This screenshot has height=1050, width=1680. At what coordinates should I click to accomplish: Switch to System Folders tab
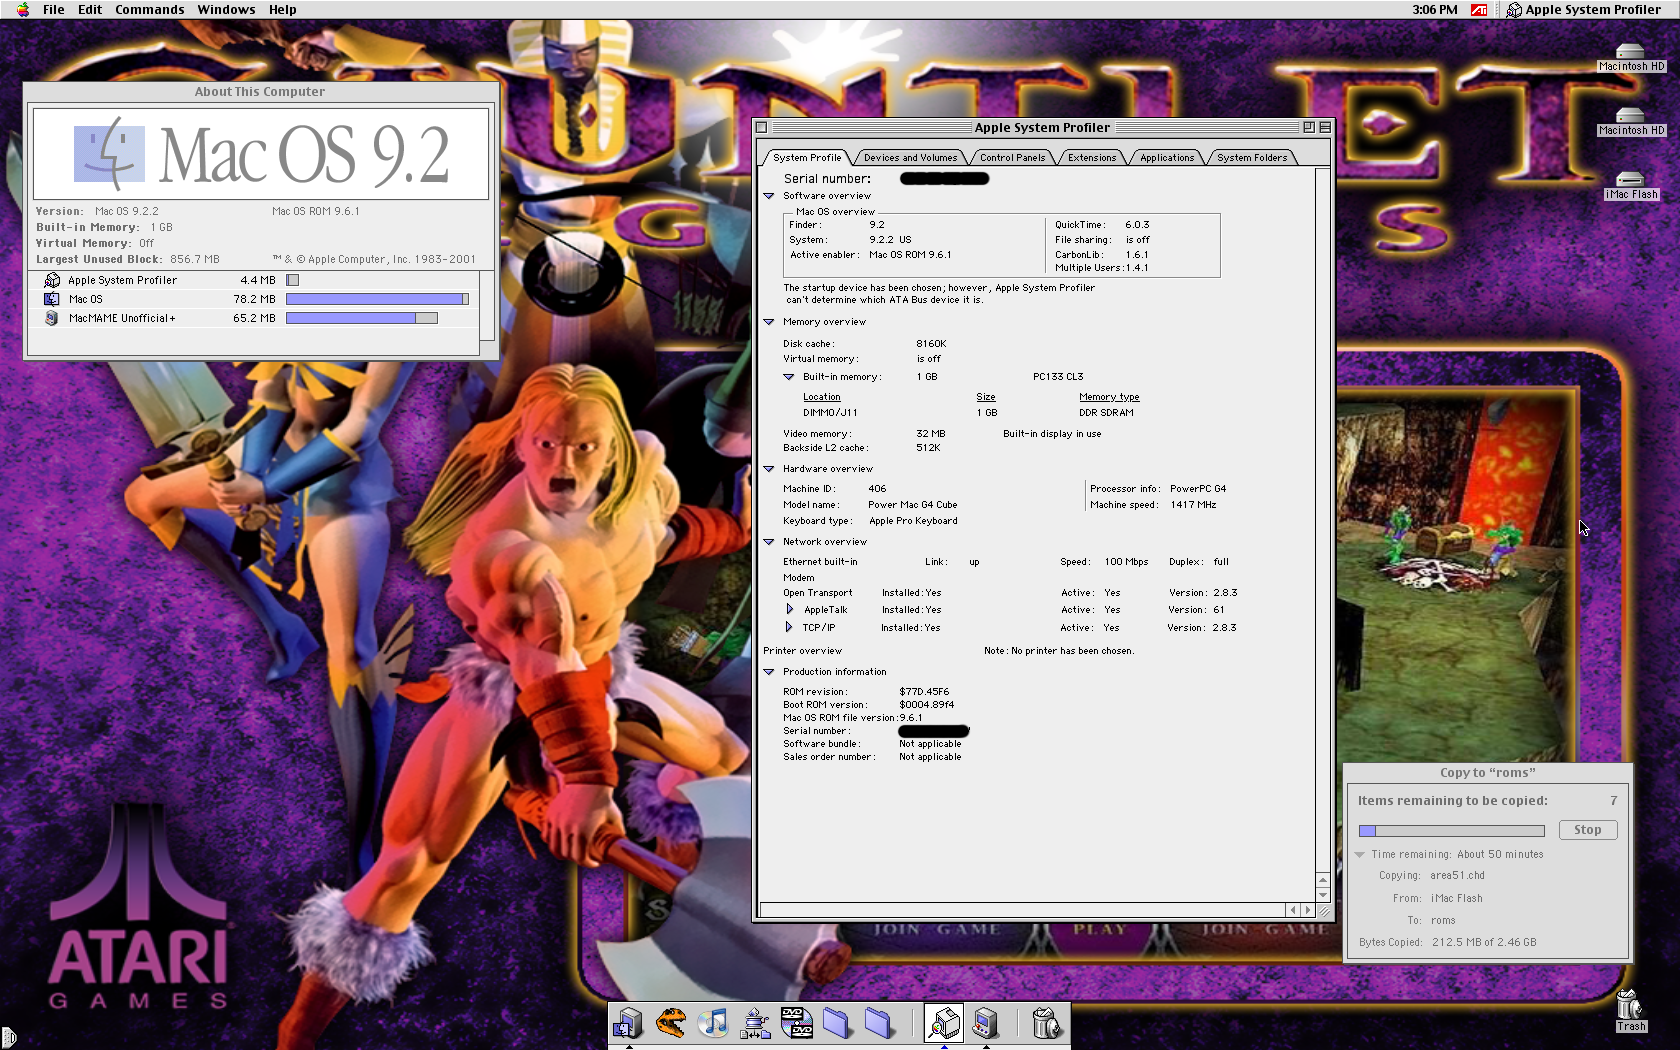click(1252, 157)
